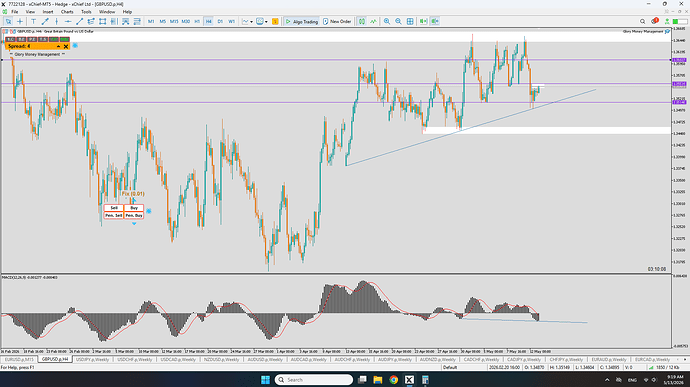
Task: Activate the crosshair tool
Action: [20, 21]
